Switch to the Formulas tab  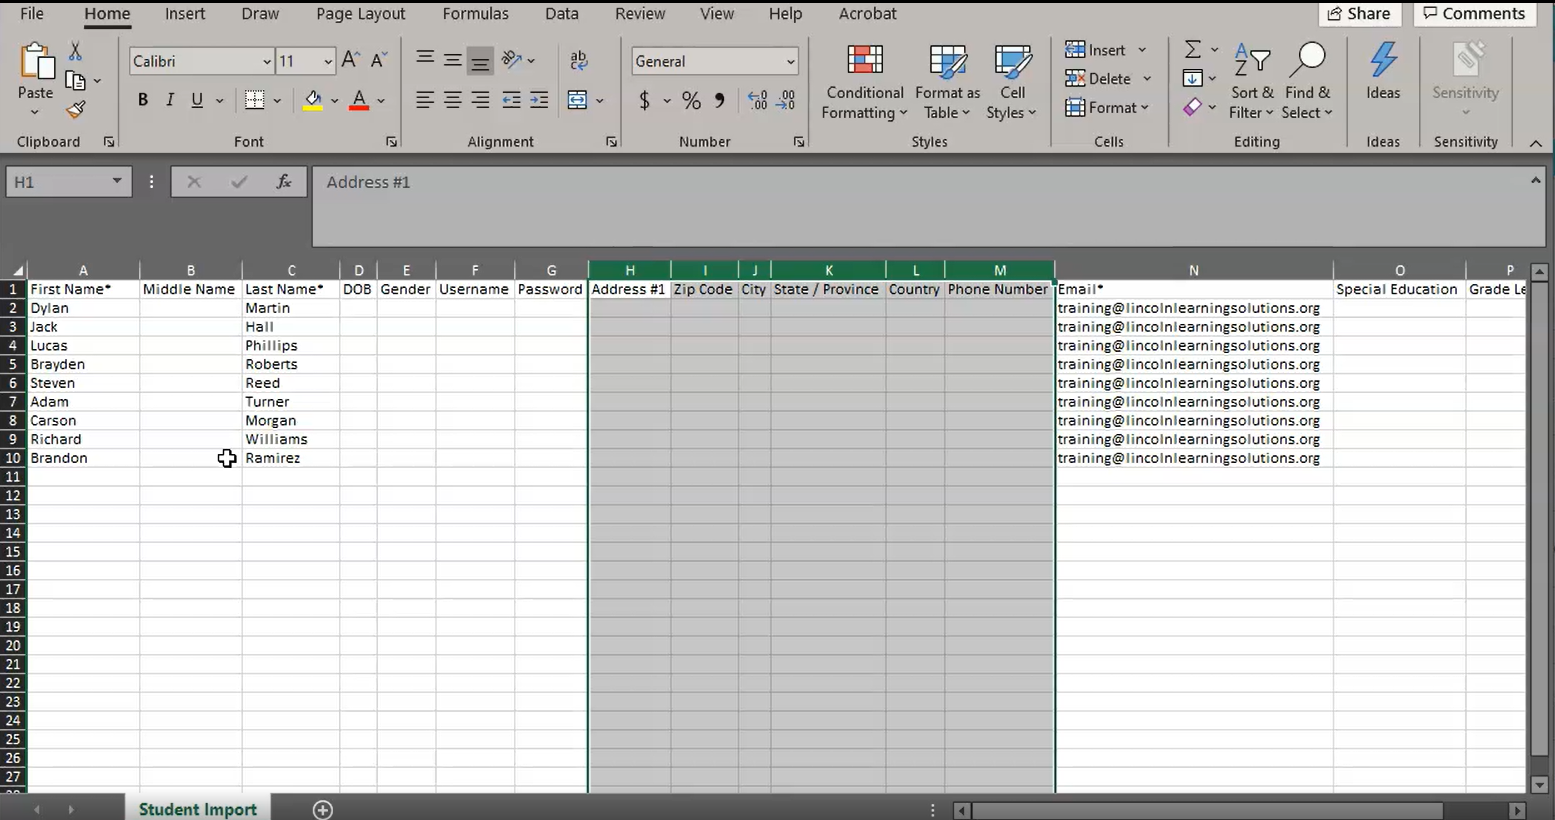[x=475, y=14]
